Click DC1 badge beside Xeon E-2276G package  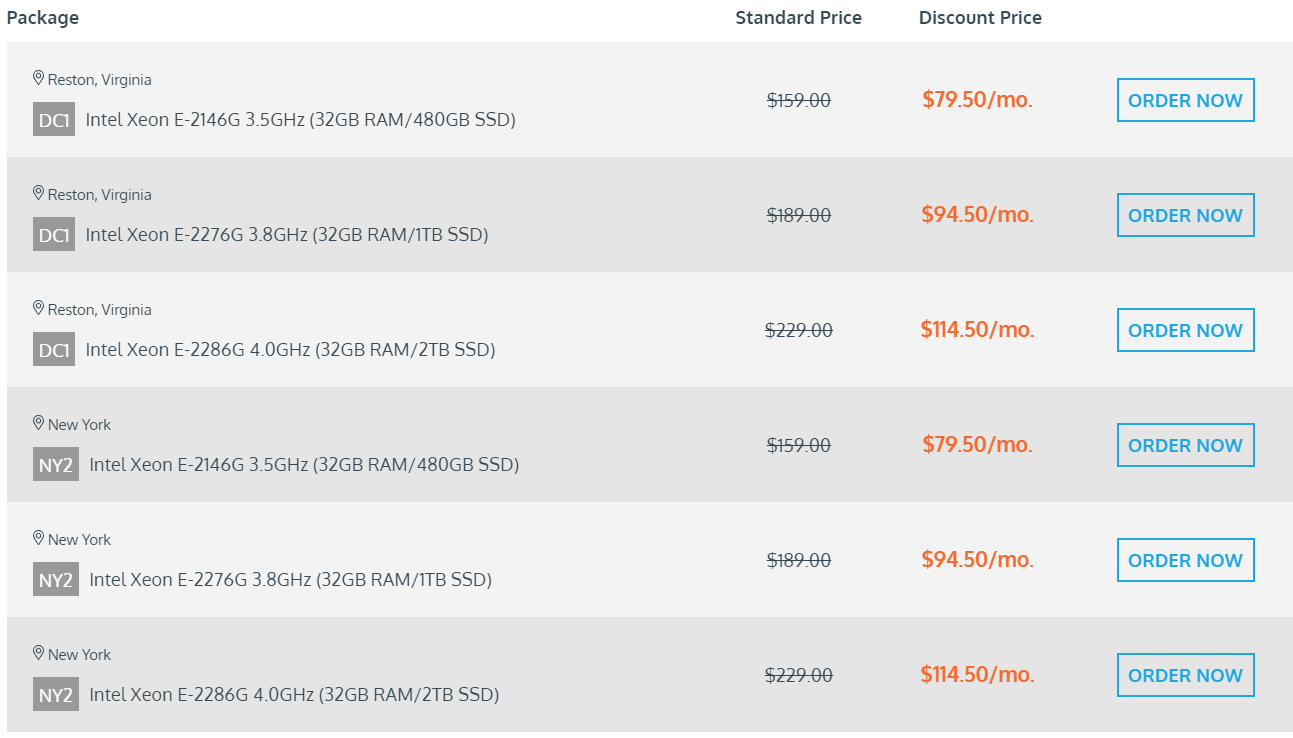click(x=54, y=235)
